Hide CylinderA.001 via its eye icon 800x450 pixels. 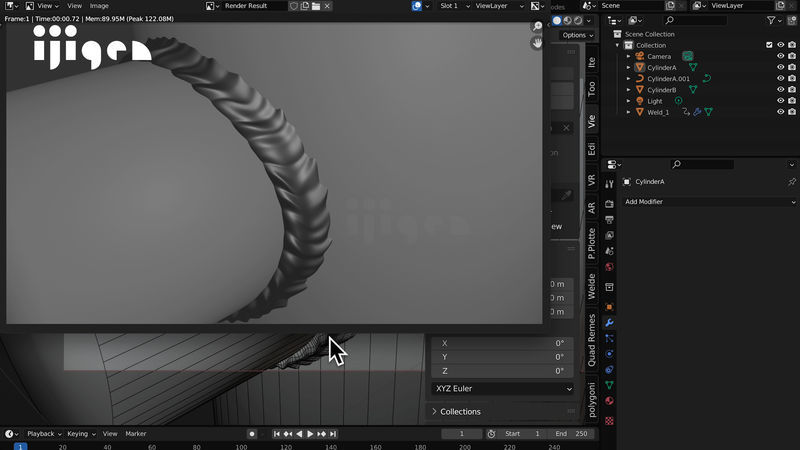tap(781, 79)
